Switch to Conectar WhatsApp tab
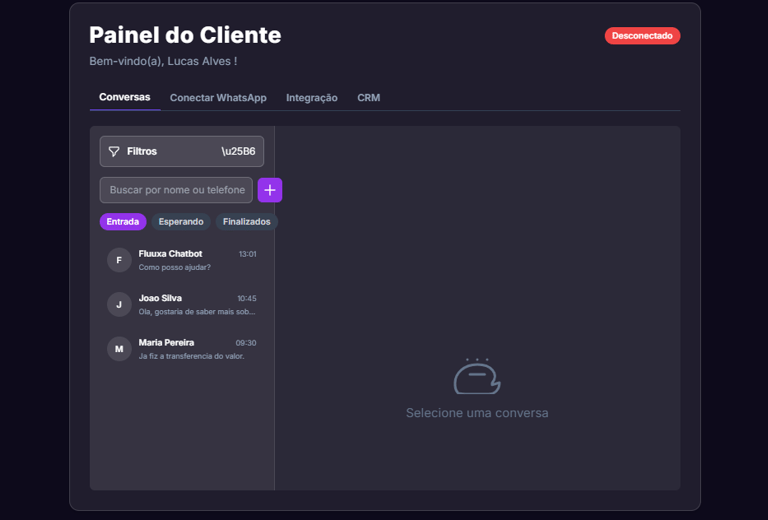This screenshot has width=768, height=520. (x=218, y=97)
